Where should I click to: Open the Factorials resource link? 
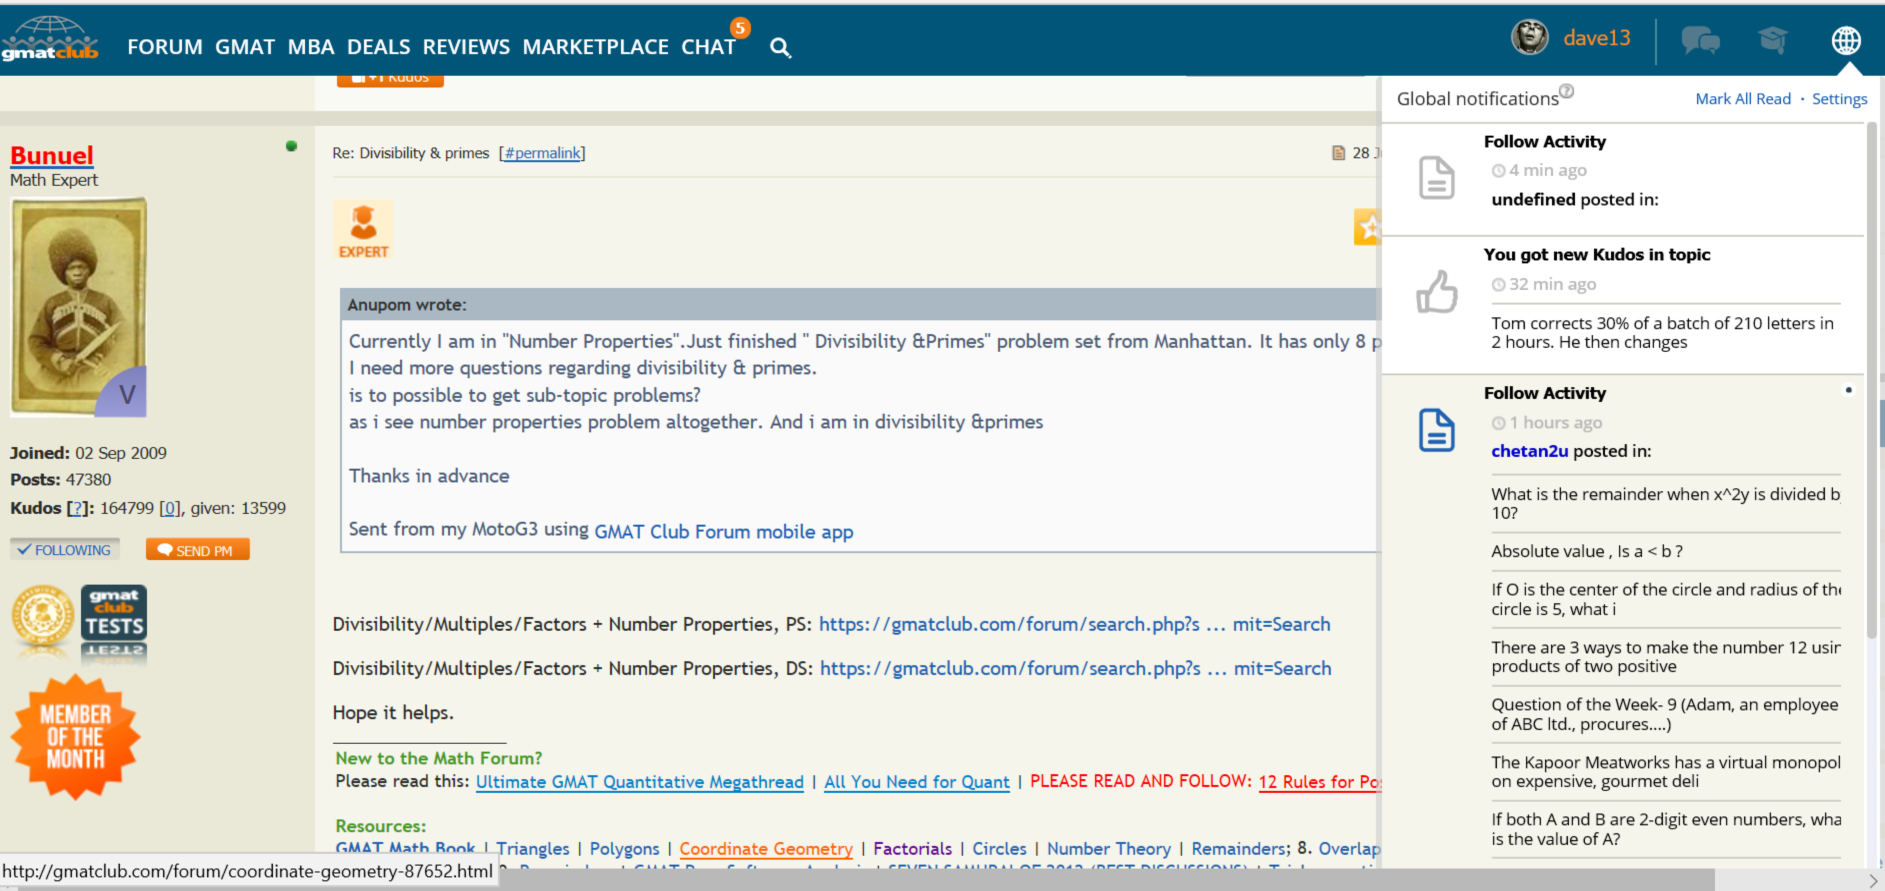pos(913,849)
